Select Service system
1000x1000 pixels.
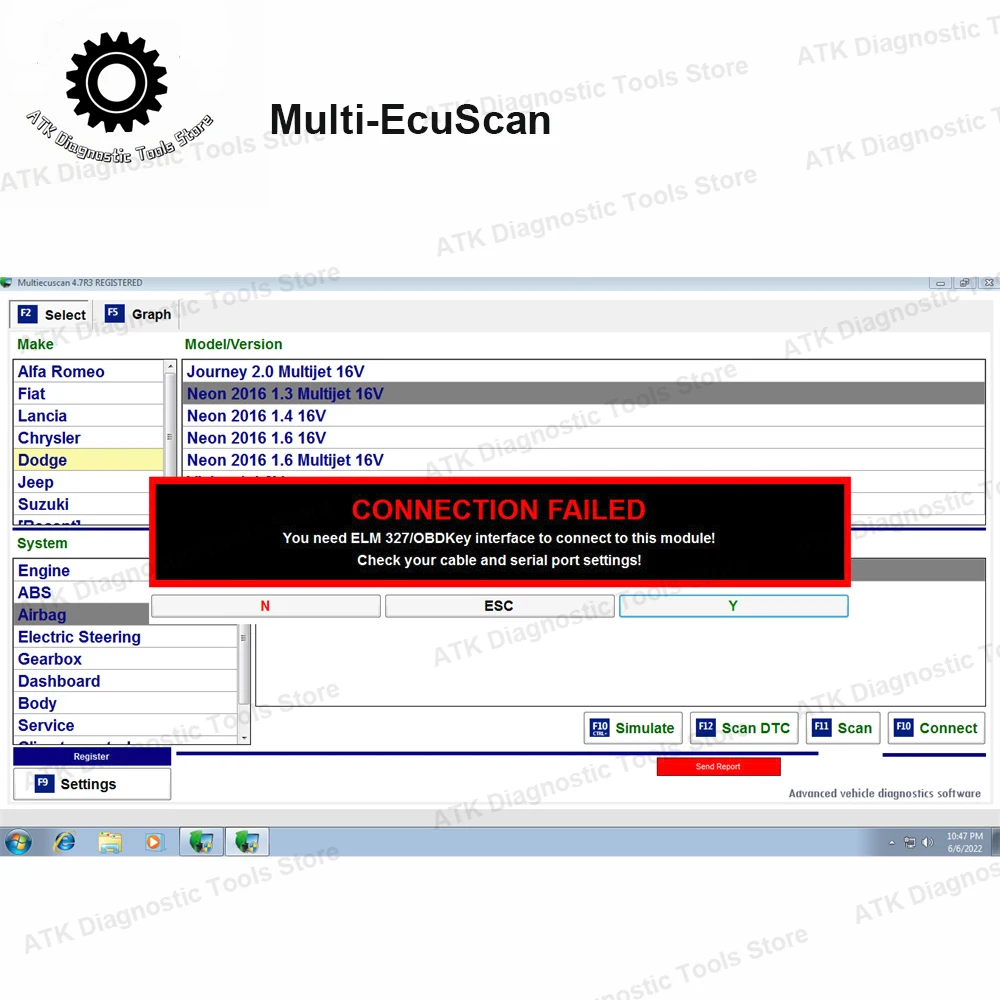pos(126,725)
